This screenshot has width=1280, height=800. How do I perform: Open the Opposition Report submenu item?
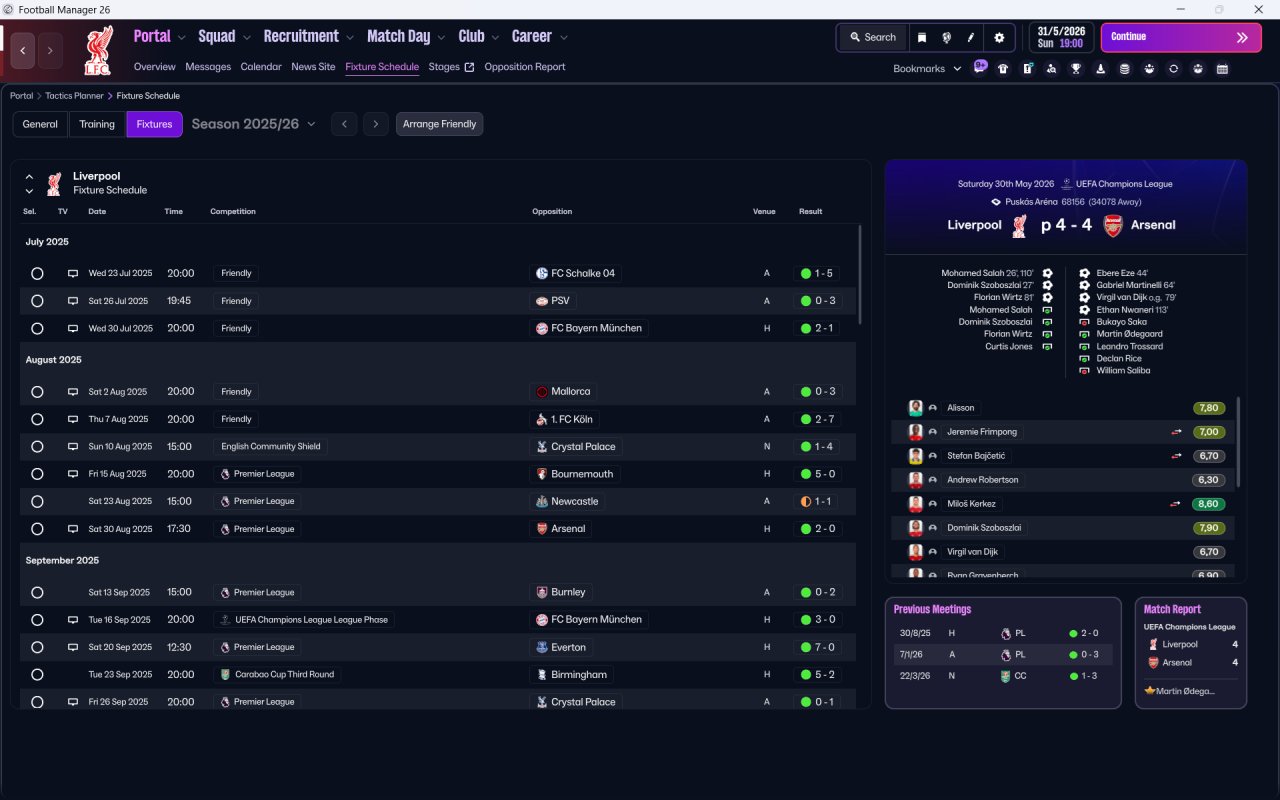(x=525, y=67)
